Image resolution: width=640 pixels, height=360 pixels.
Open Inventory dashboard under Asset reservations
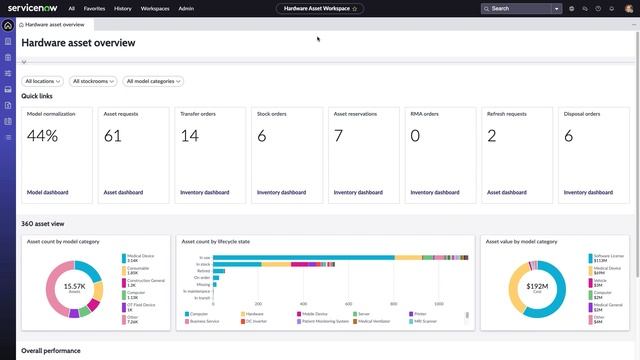coord(358,192)
